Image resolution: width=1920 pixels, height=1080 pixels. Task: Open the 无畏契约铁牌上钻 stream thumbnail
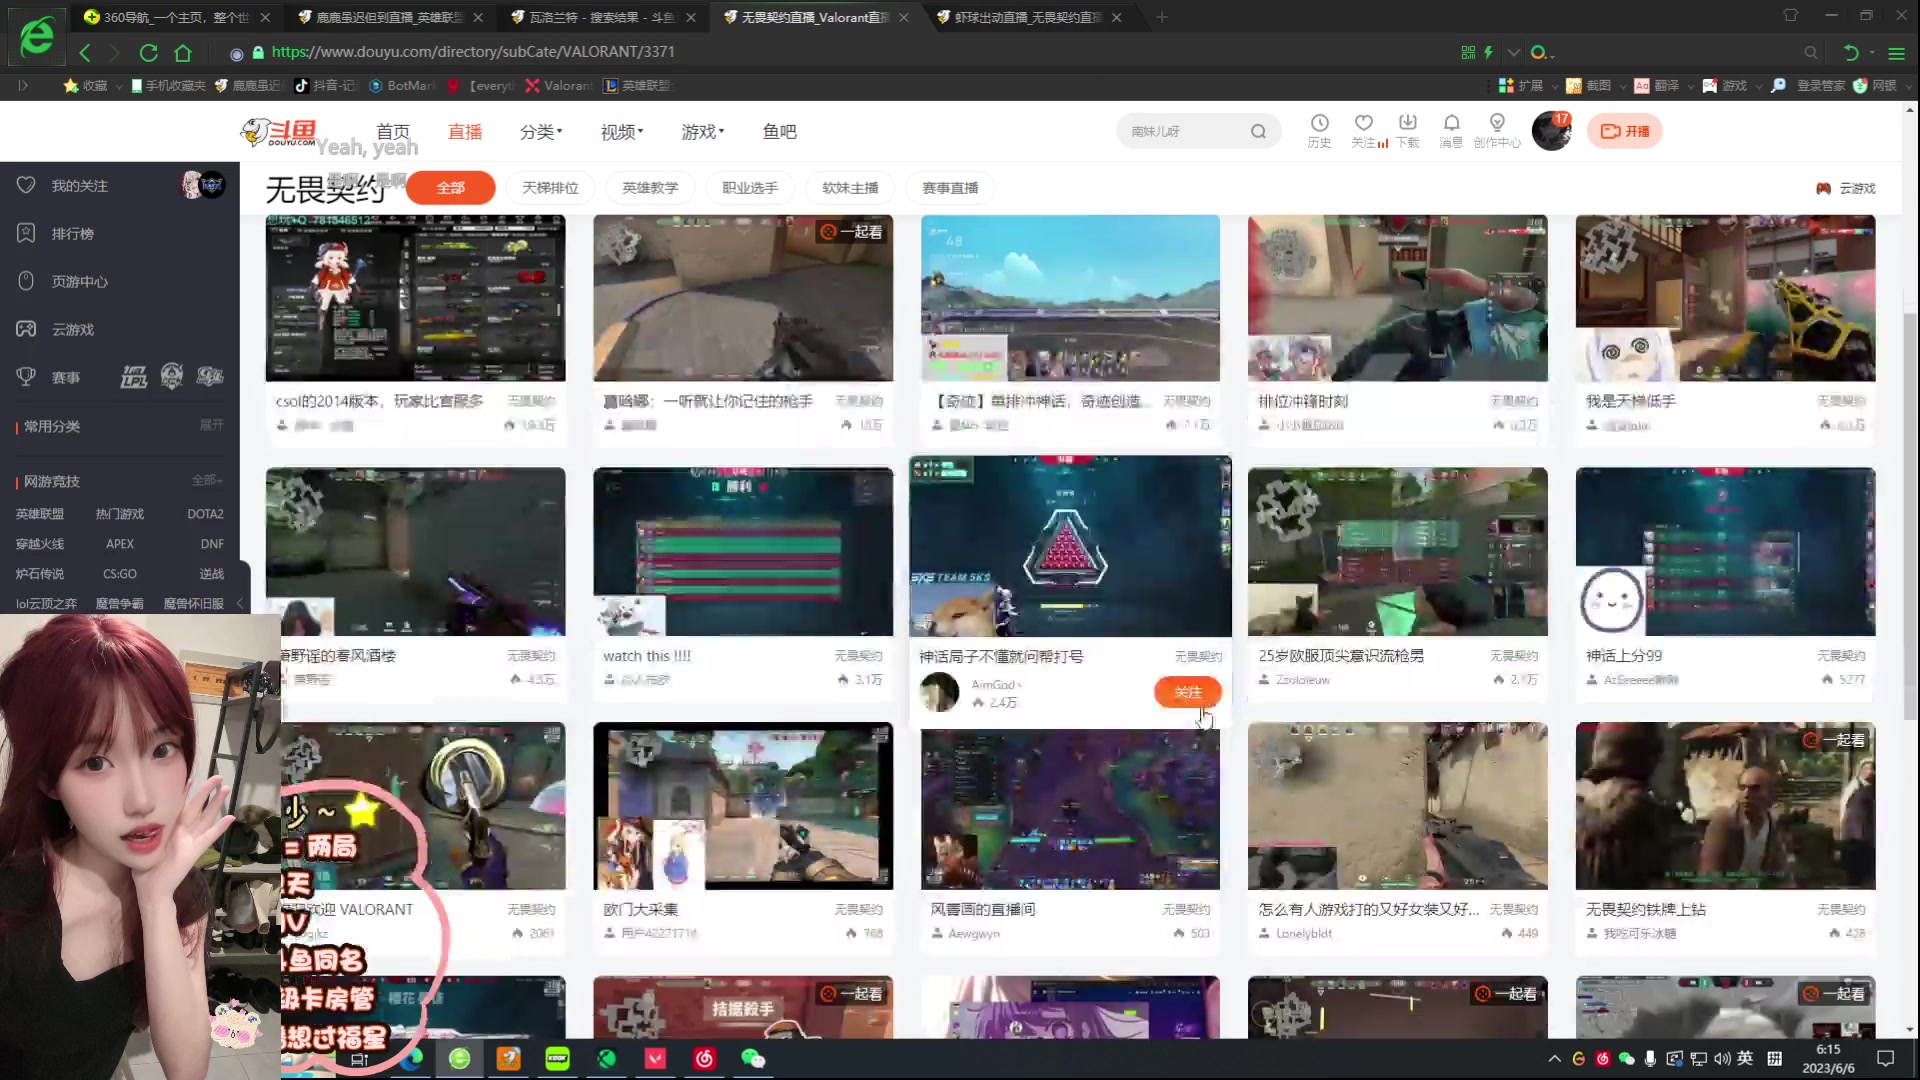click(x=1726, y=806)
